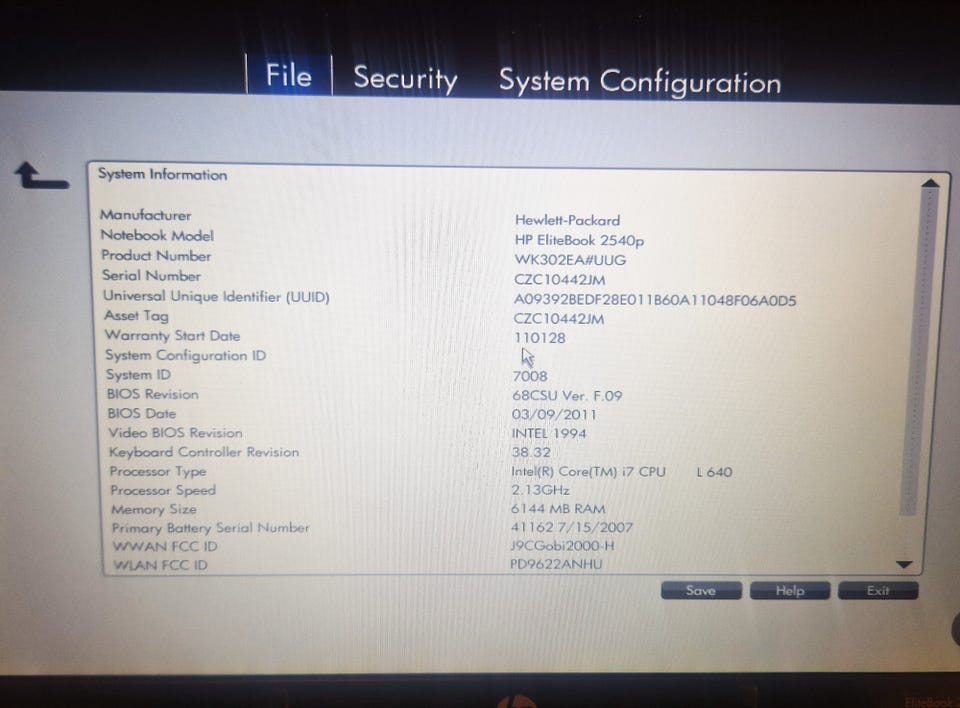Open the System Configuration tab
Image resolution: width=960 pixels, height=708 pixels.
[640, 82]
